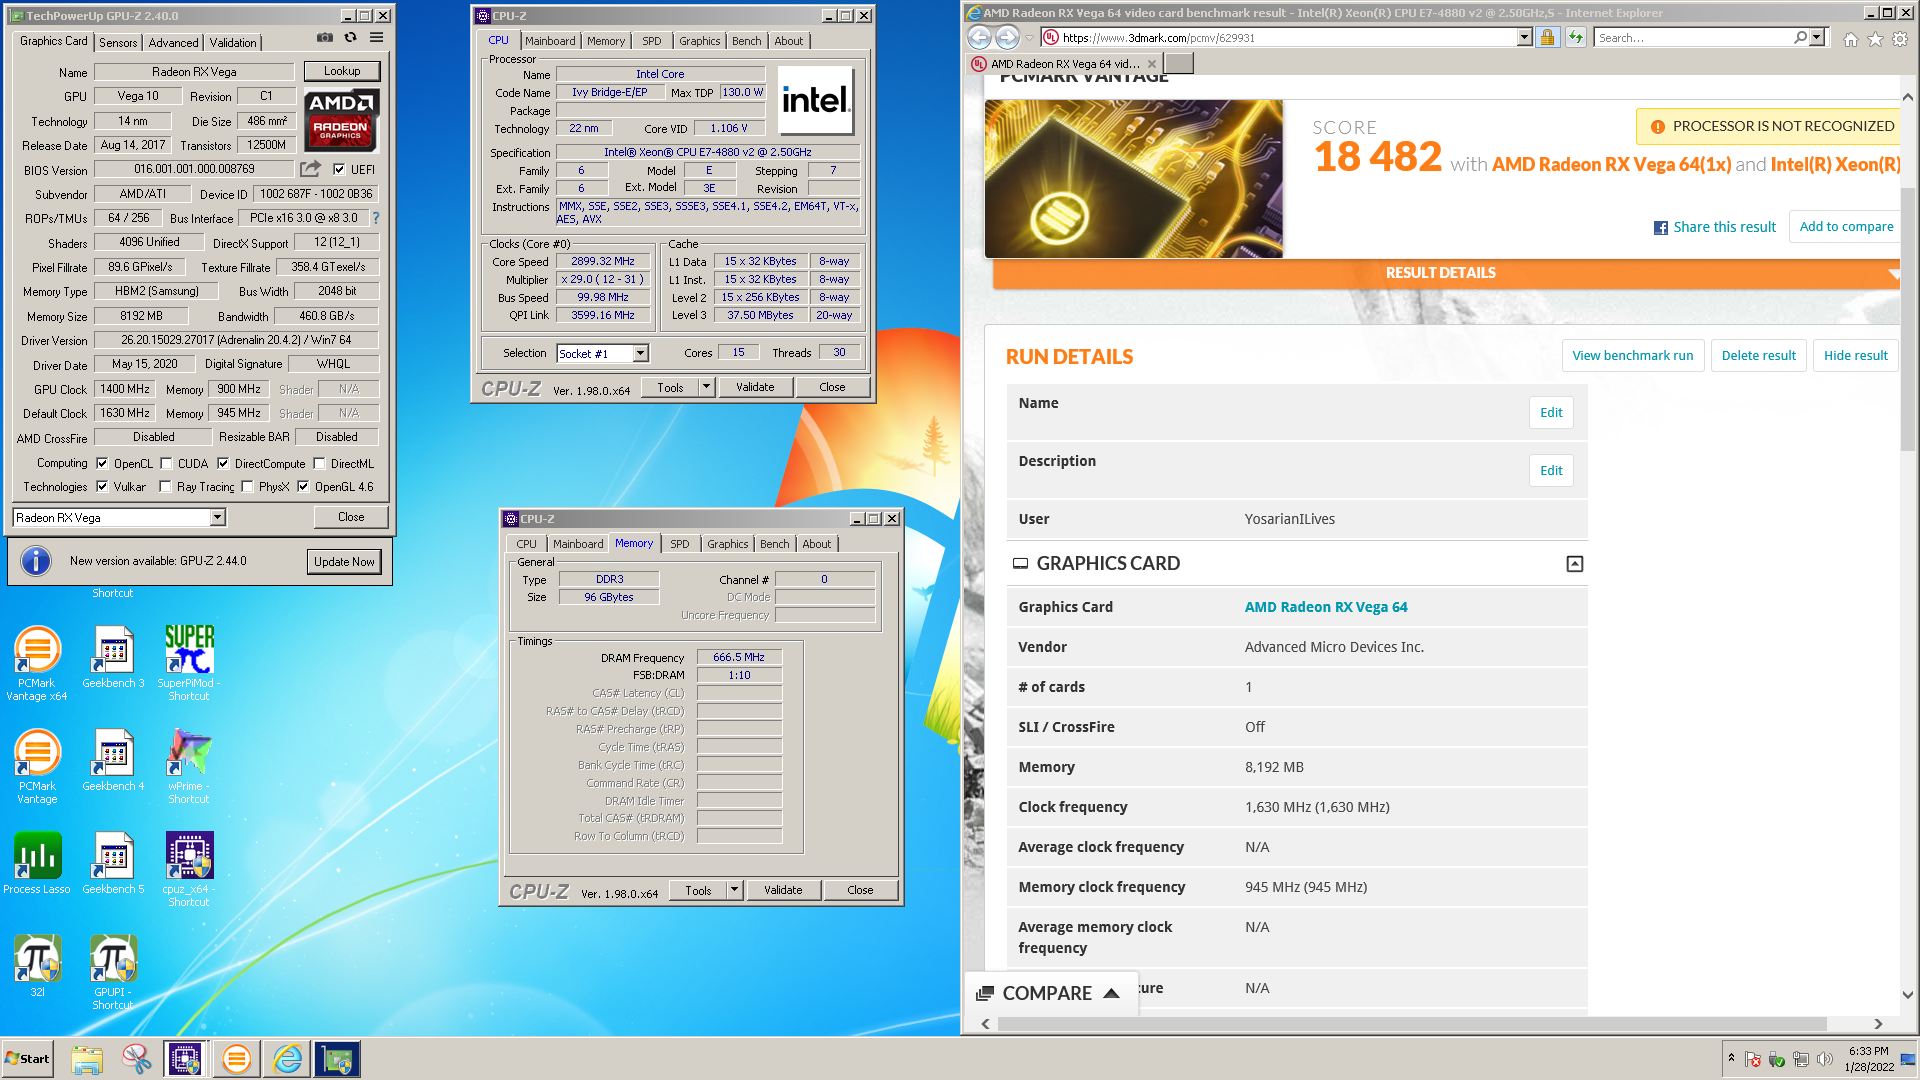Click the BIOS export arrow icon in GPU-Z
Screen dimensions: 1920x1080
tap(311, 169)
